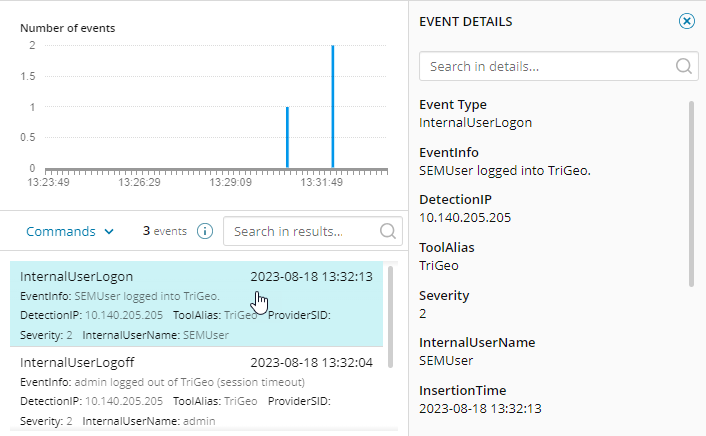706x436 pixels.
Task: Click the info icon beside events count
Action: click(x=205, y=231)
